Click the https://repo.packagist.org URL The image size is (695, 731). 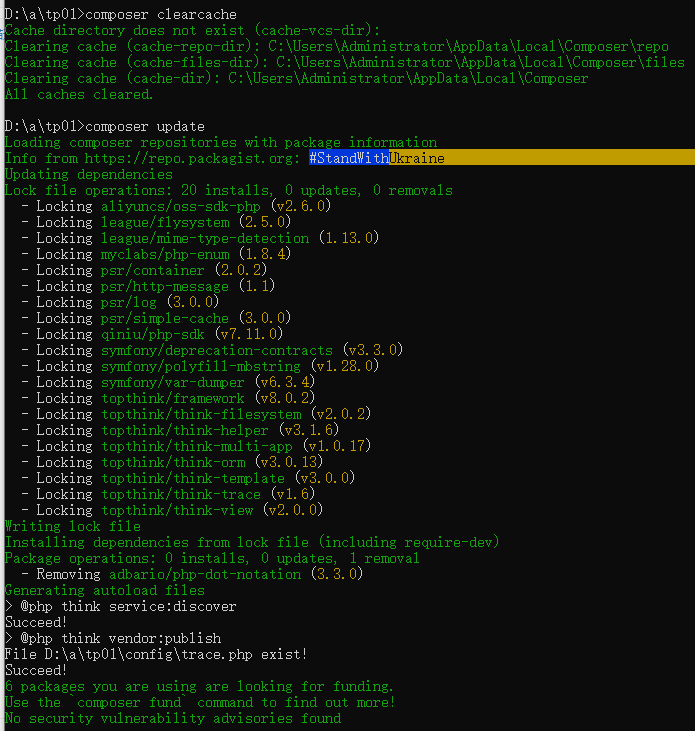pyautogui.click(x=190, y=158)
